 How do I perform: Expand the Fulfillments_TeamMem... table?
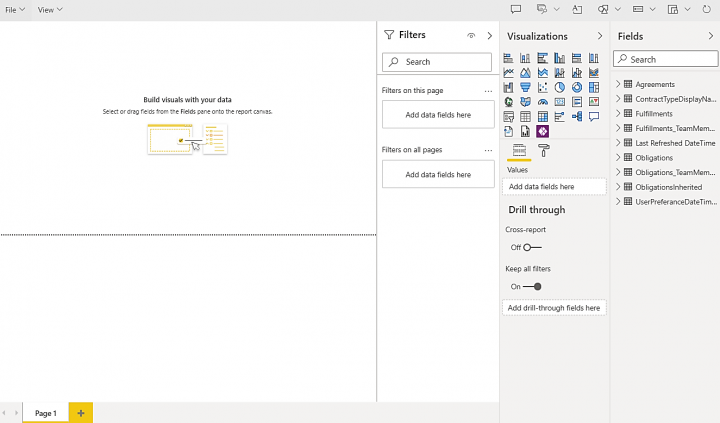[618, 128]
